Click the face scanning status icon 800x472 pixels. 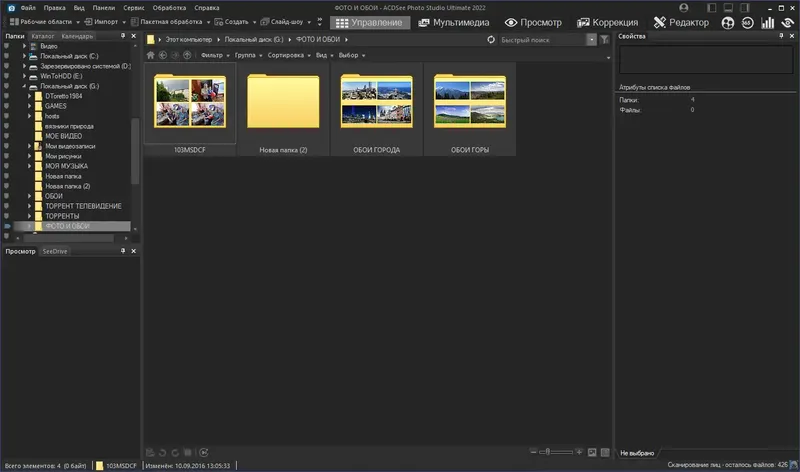point(794,465)
